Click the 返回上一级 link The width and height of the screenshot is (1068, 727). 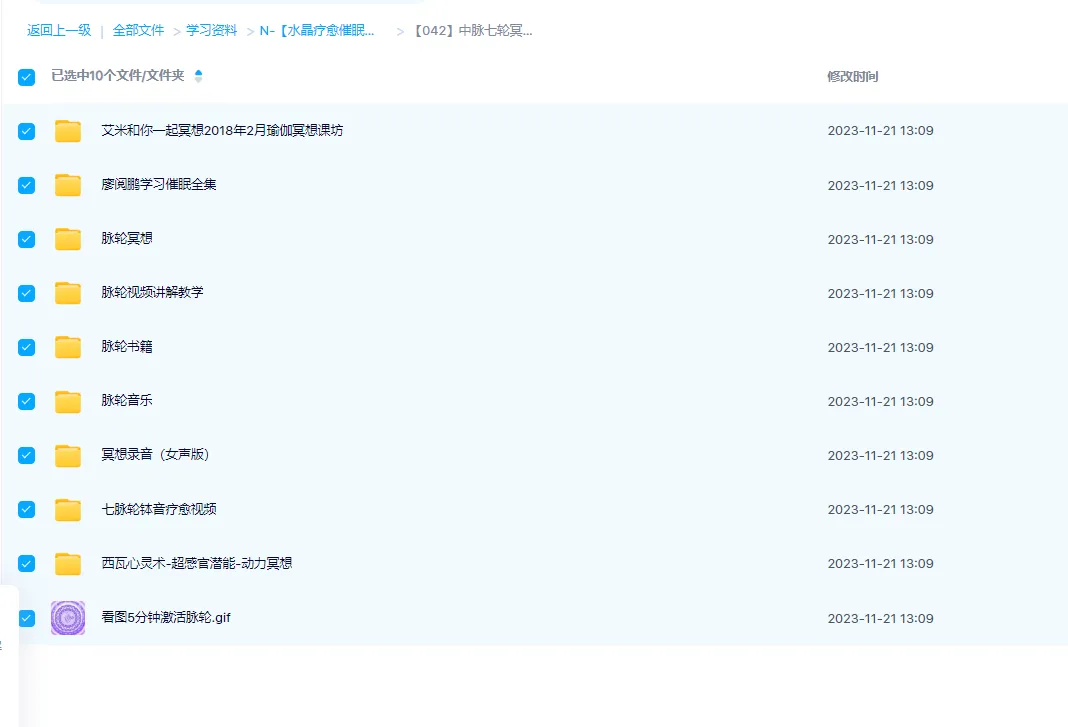pyautogui.click(x=59, y=30)
